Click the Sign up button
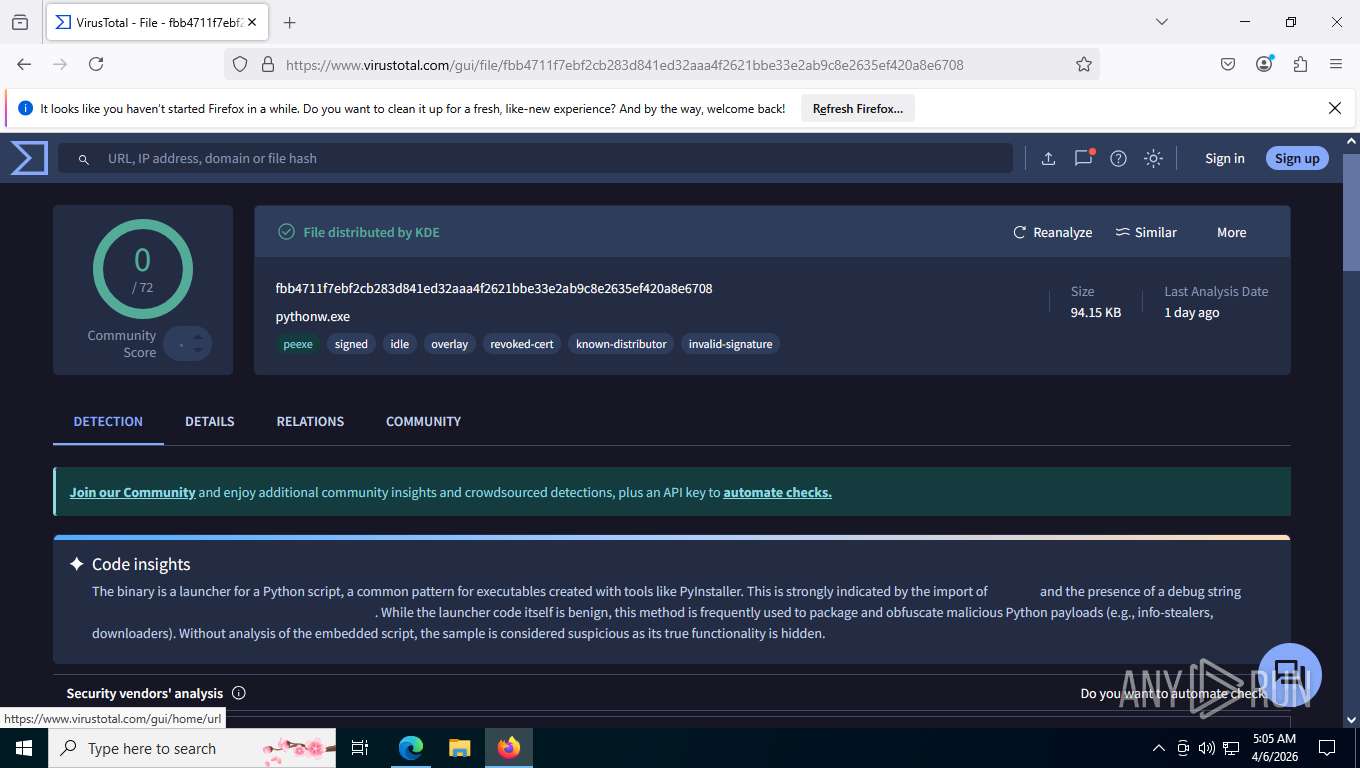The width and height of the screenshot is (1360, 768). pyautogui.click(x=1297, y=158)
